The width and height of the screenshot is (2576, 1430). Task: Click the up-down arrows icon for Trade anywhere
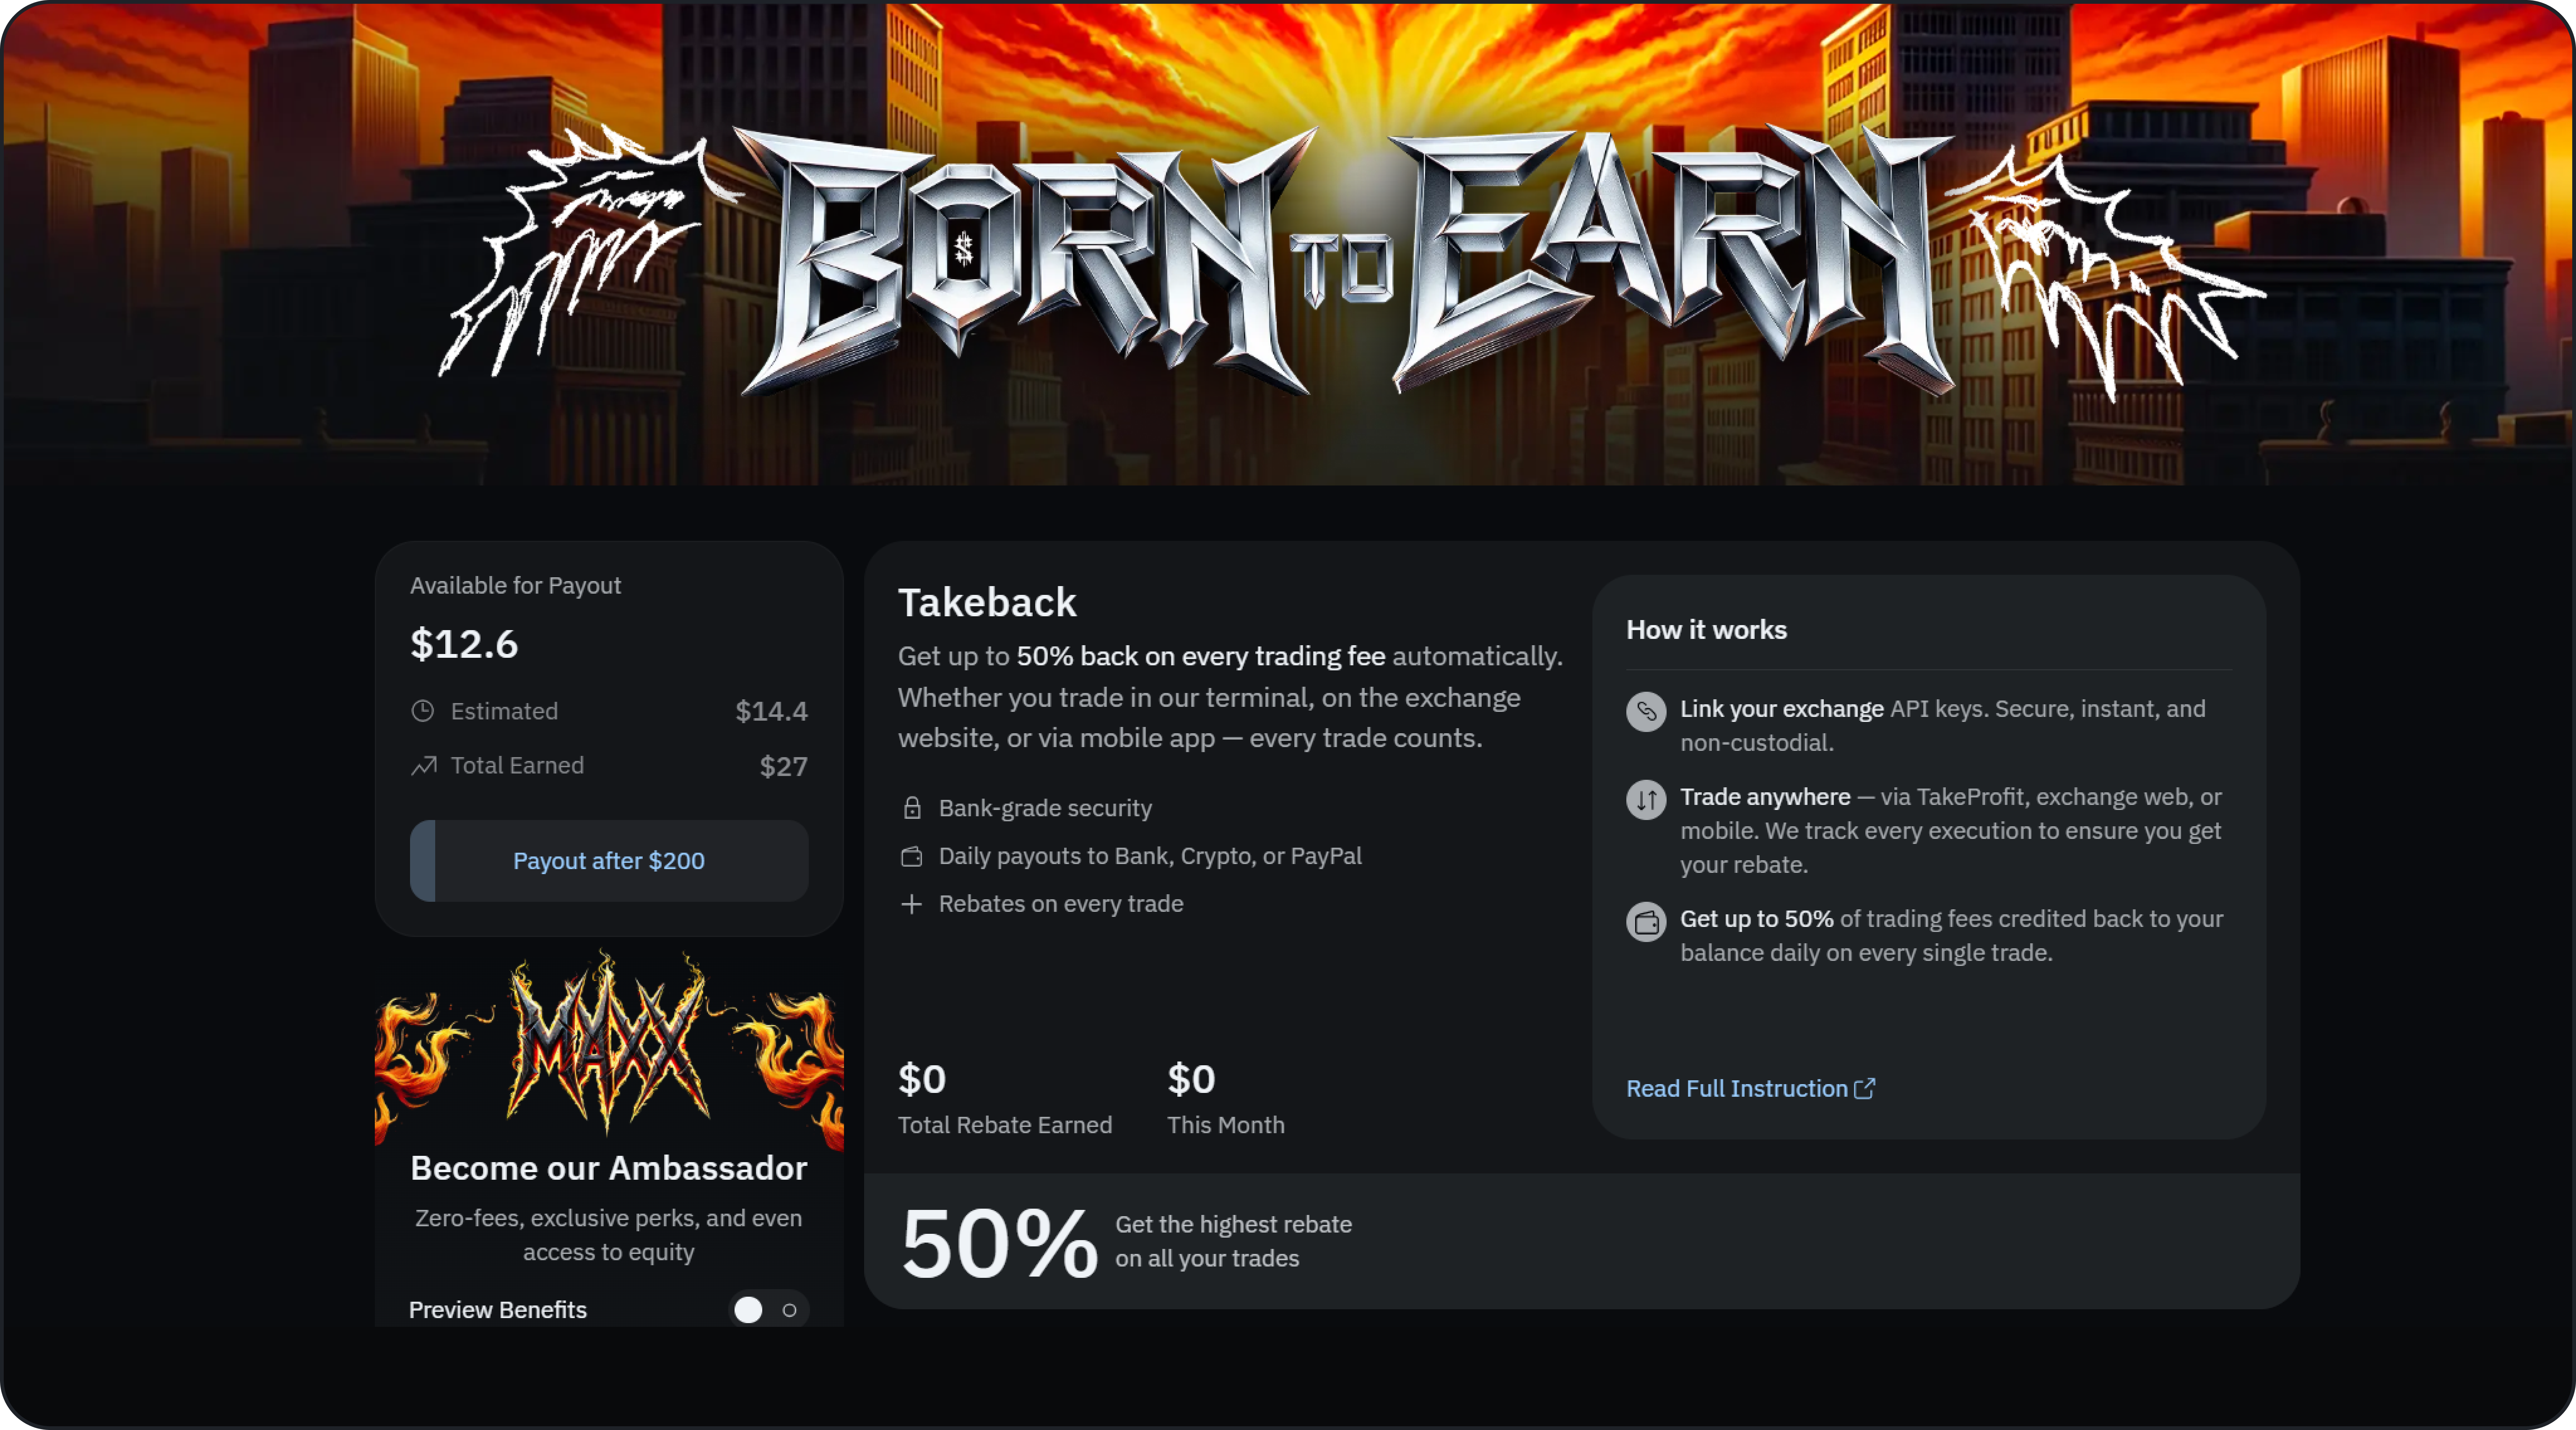tap(1646, 800)
